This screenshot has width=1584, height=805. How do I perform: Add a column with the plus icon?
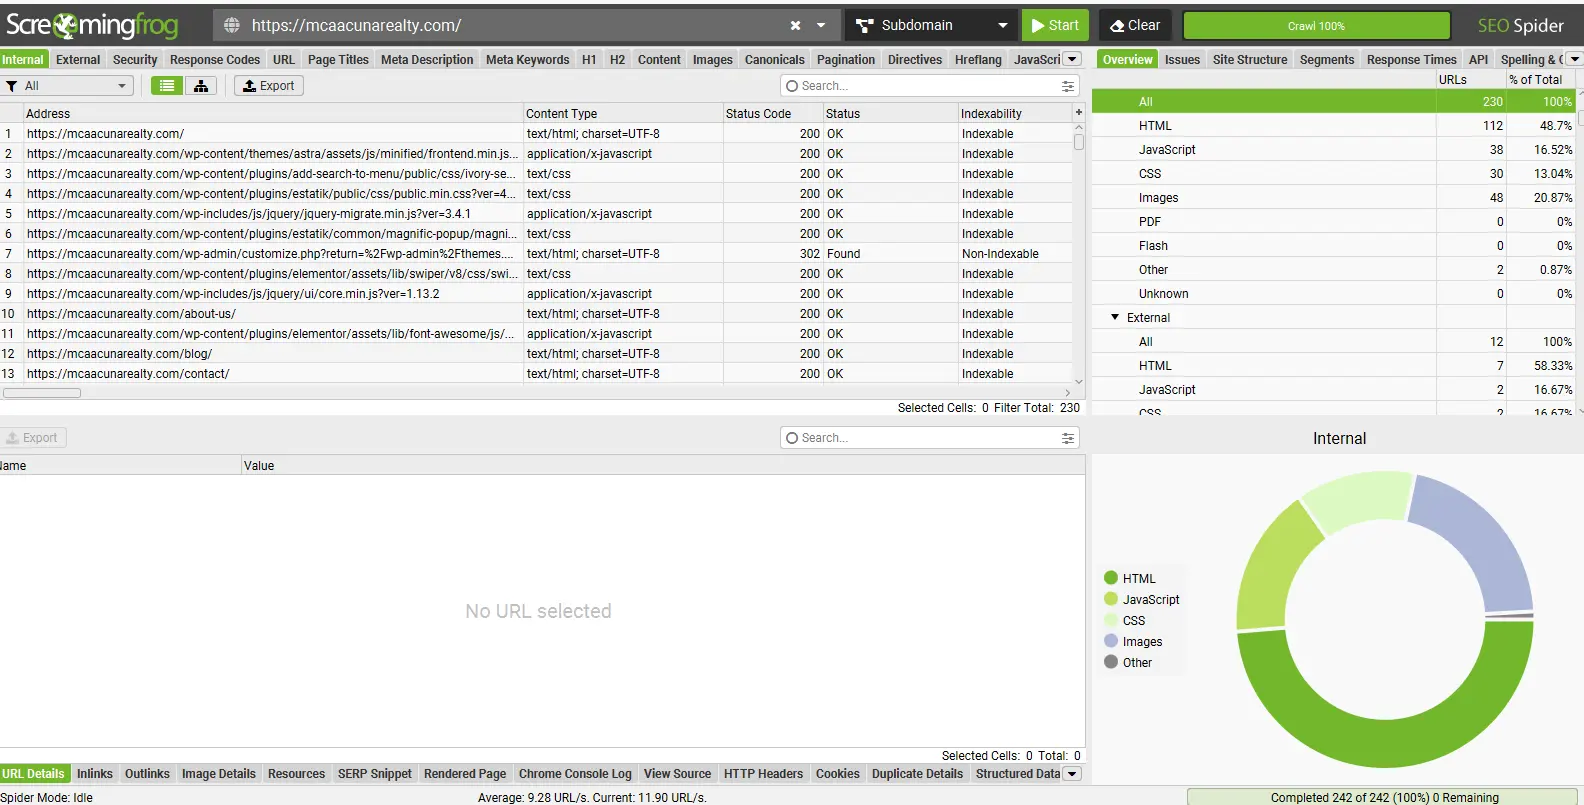1078,113
